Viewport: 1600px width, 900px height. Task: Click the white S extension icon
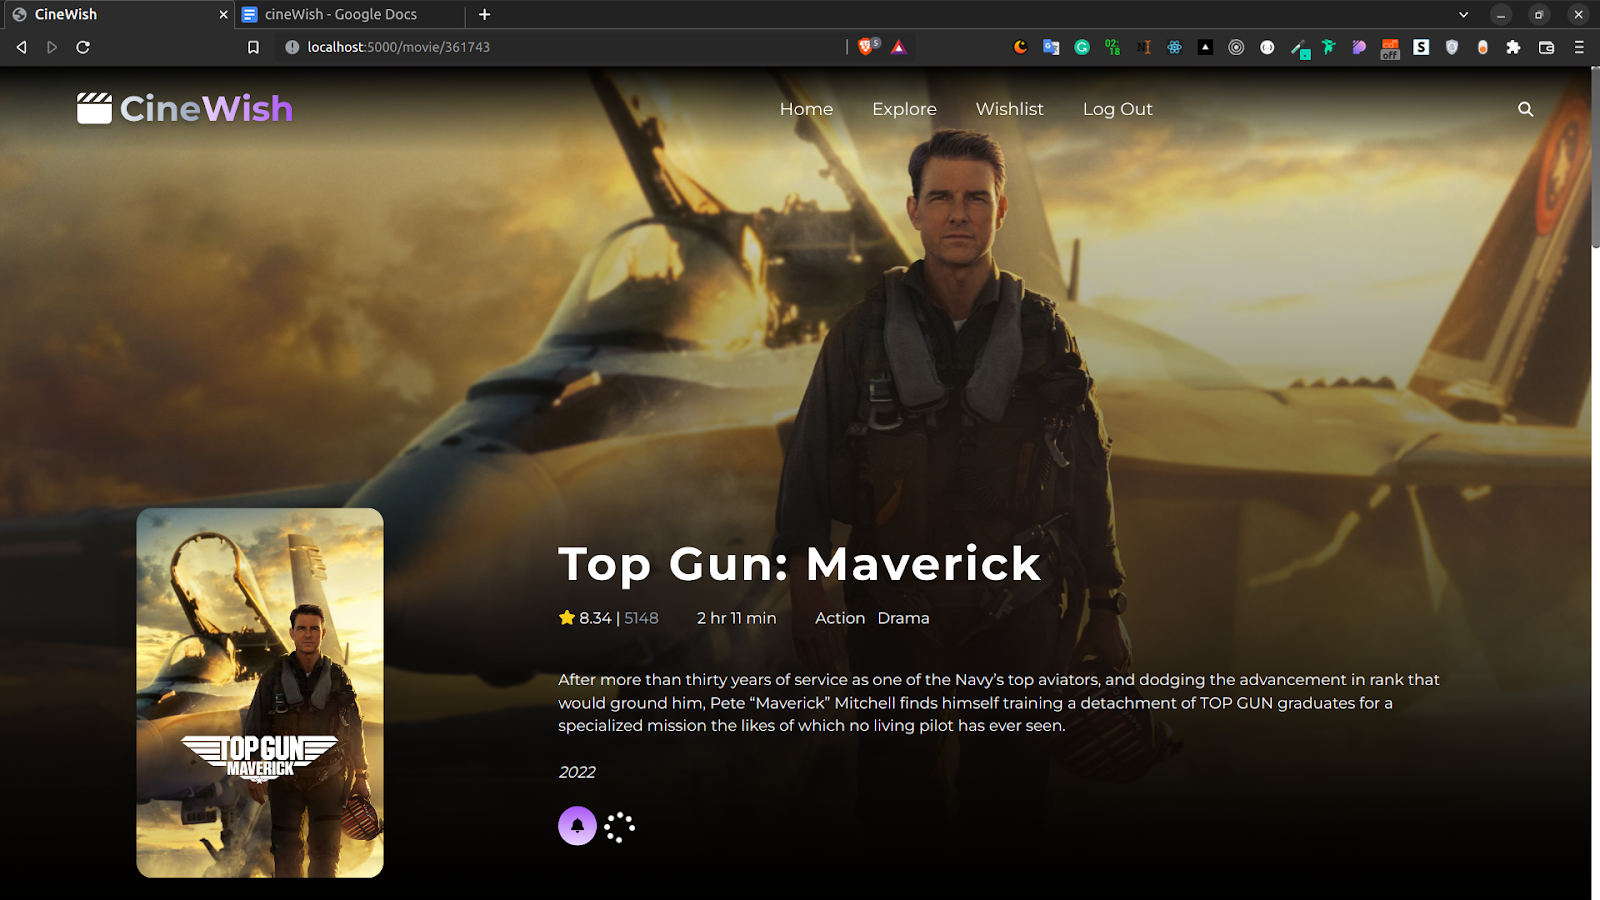click(1421, 47)
